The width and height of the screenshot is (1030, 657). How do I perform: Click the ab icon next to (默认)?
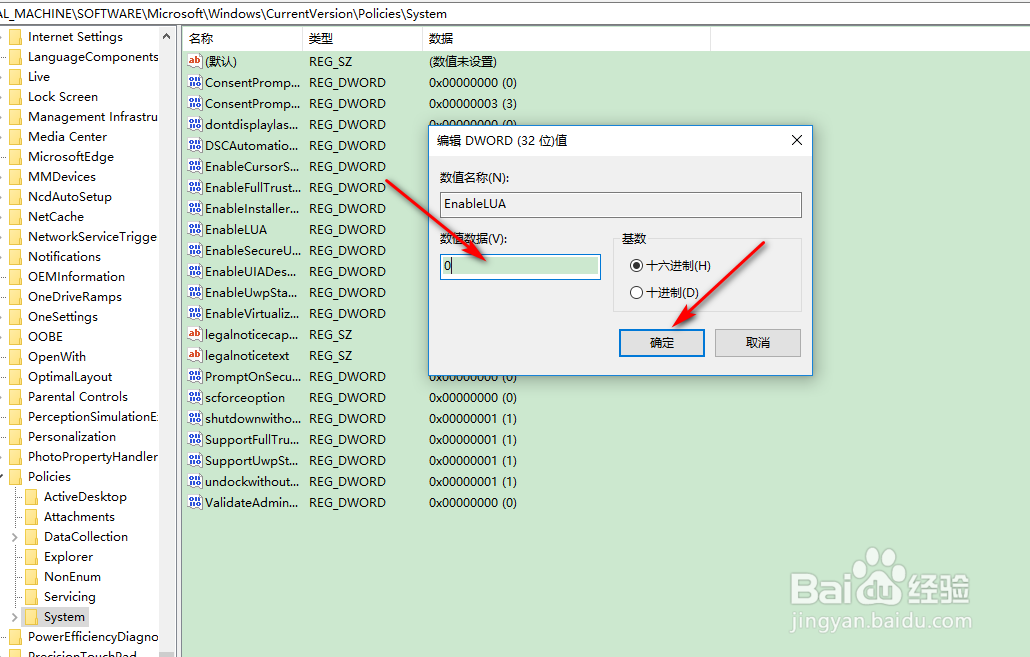click(x=194, y=61)
